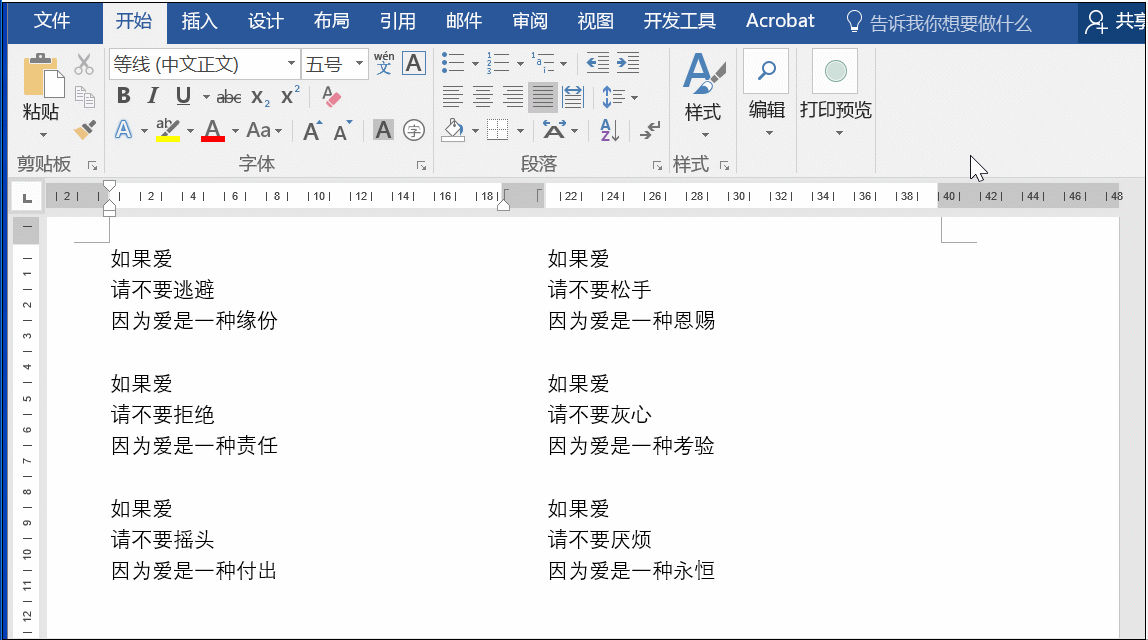Open the font size dropdown 五号
Screen dimensions: 1148x640
coord(359,64)
